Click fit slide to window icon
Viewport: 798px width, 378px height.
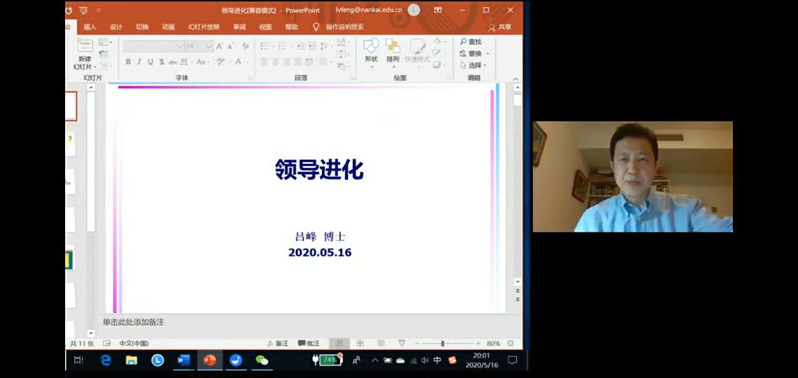(510, 343)
